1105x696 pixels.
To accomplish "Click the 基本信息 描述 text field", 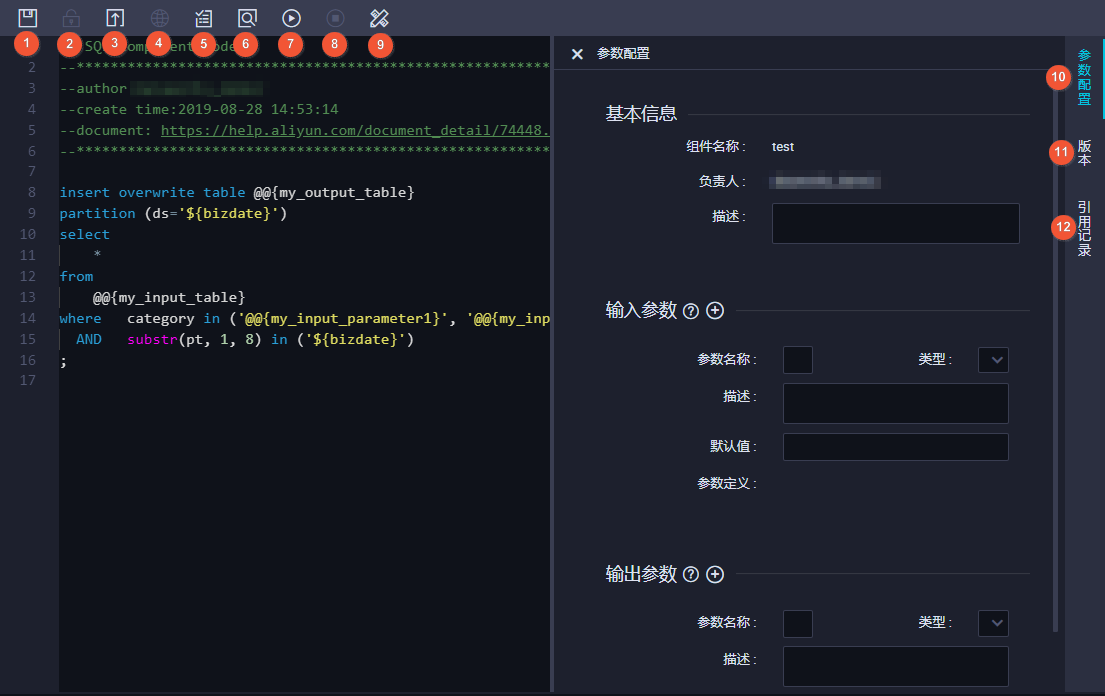I will pyautogui.click(x=896, y=223).
